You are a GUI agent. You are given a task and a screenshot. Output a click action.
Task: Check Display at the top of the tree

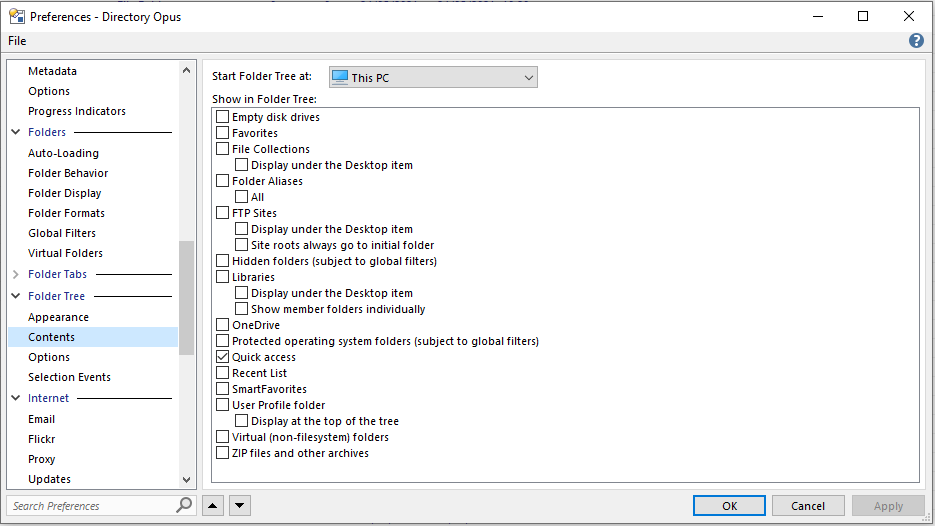coord(242,421)
